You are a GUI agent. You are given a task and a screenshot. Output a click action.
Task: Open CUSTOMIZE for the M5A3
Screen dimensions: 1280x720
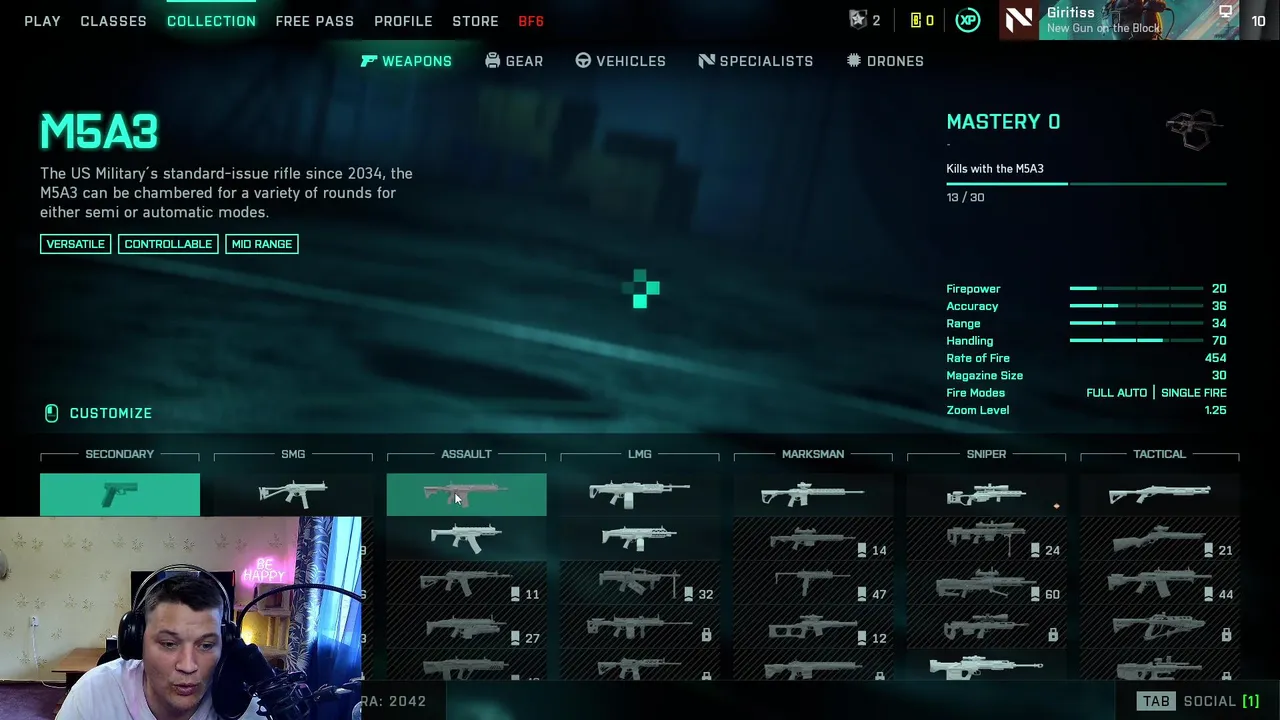(x=98, y=413)
